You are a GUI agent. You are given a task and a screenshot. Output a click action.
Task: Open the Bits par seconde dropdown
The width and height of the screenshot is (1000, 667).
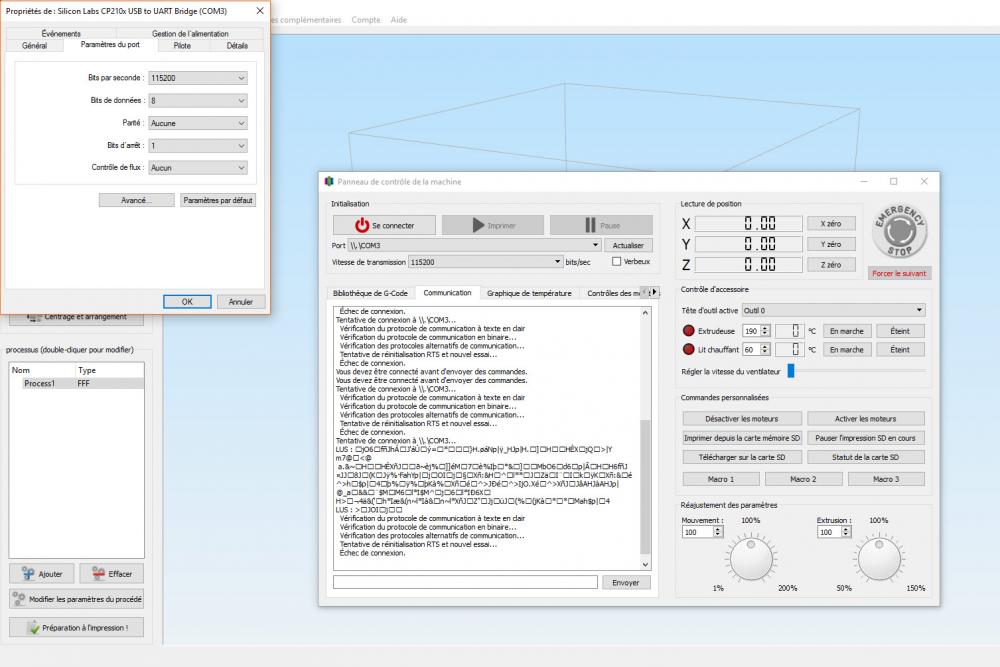(x=198, y=78)
